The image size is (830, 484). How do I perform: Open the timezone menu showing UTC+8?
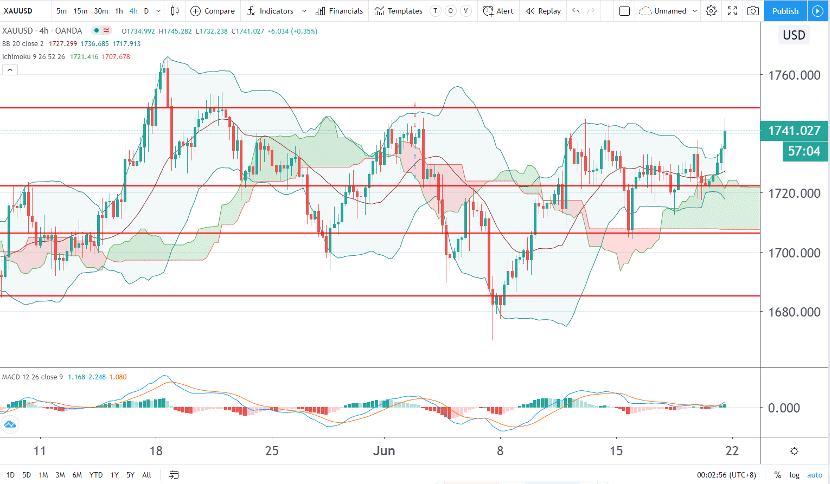click(x=726, y=475)
